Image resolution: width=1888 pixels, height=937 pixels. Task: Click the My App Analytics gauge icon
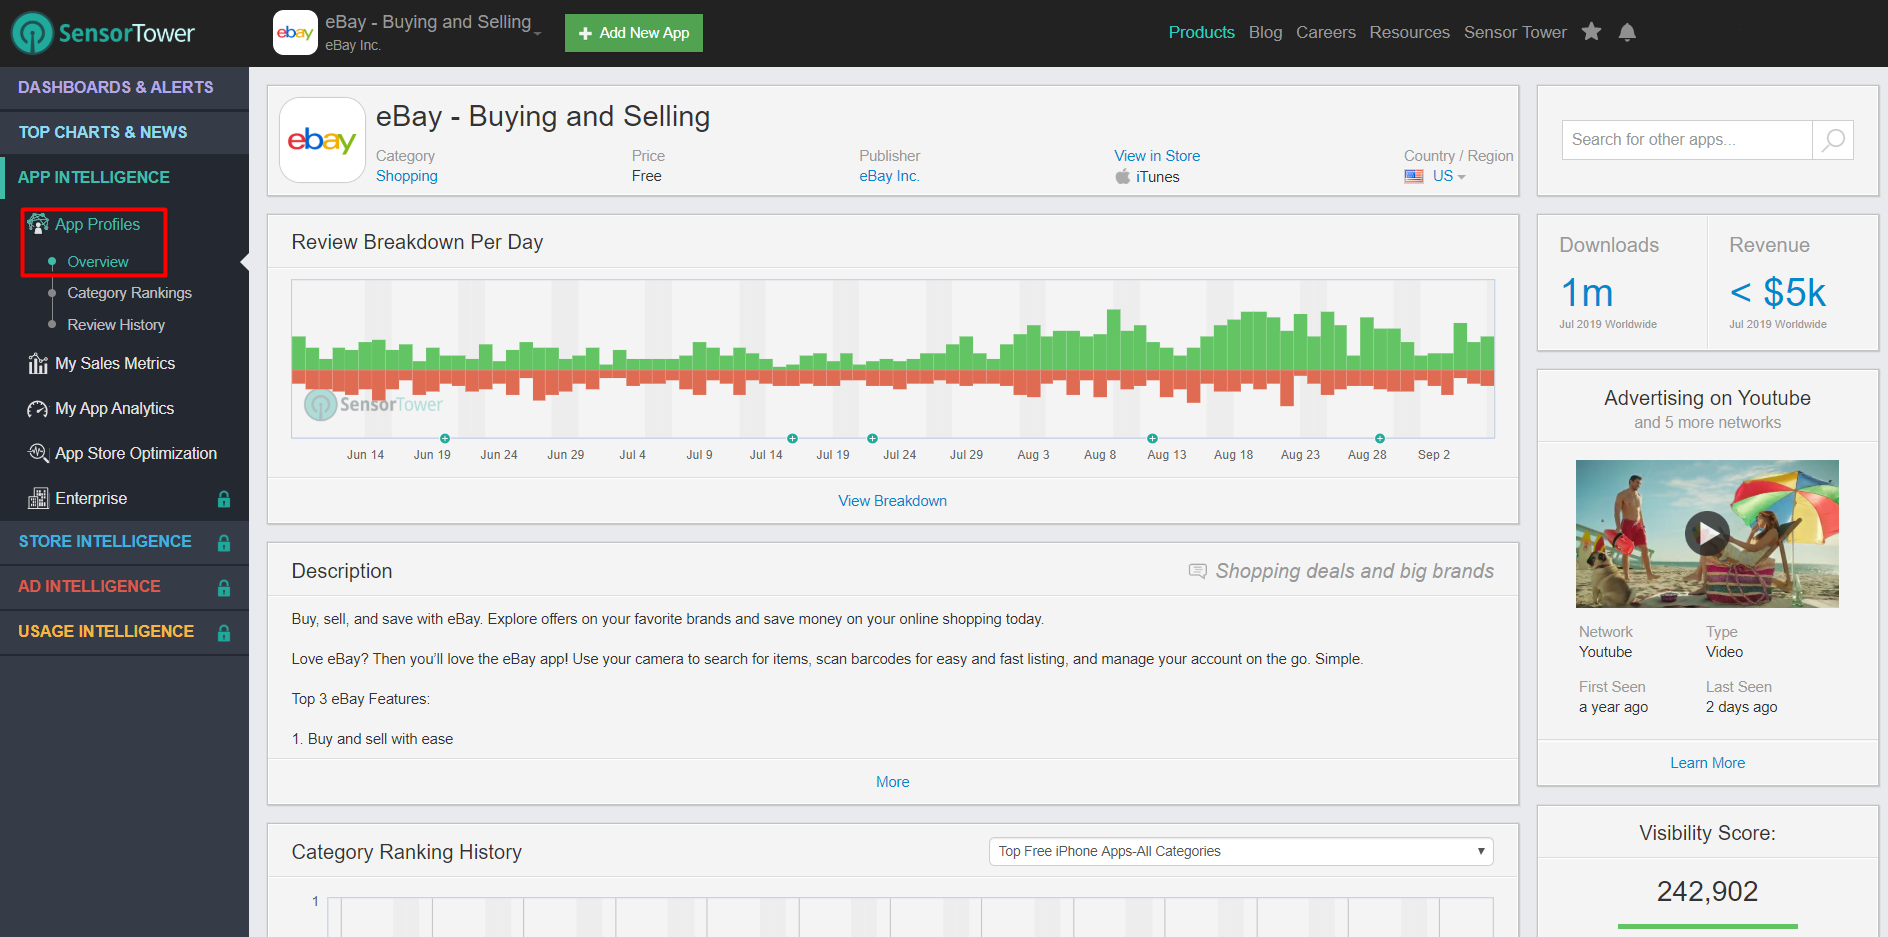click(38, 408)
